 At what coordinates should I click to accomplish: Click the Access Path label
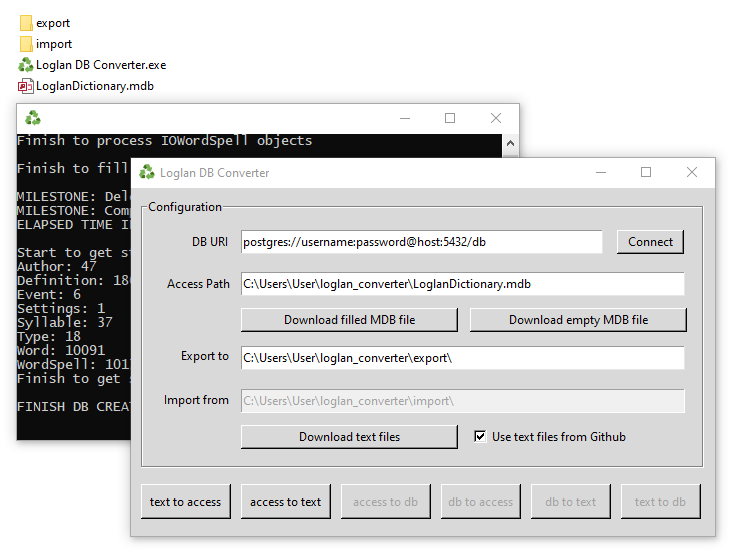198,284
